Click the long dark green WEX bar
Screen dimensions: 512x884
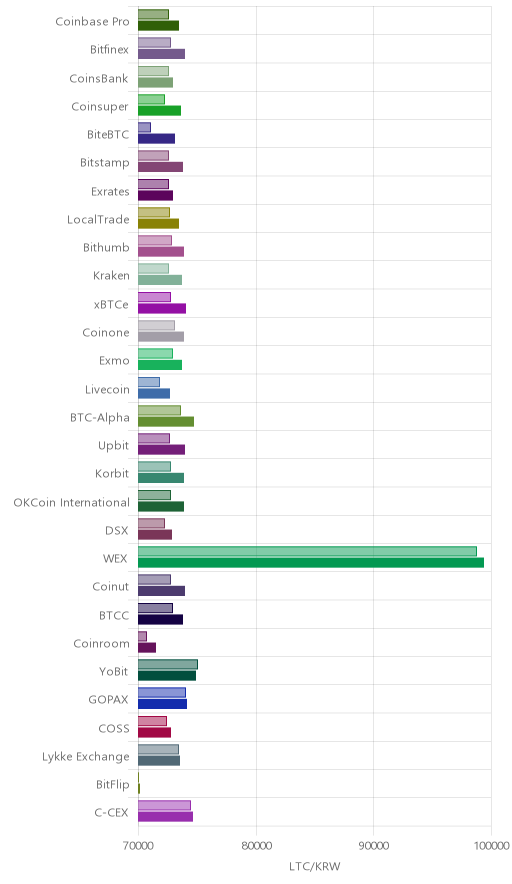[x=311, y=563]
